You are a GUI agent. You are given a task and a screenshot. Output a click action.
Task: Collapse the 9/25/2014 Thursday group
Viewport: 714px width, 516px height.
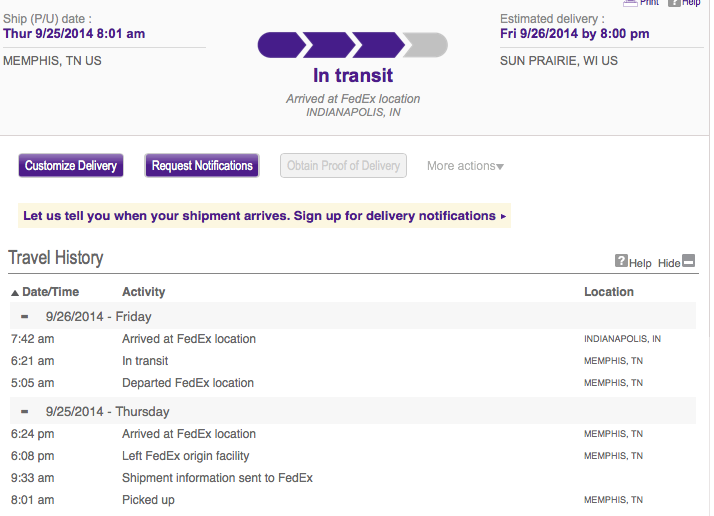click(x=25, y=412)
